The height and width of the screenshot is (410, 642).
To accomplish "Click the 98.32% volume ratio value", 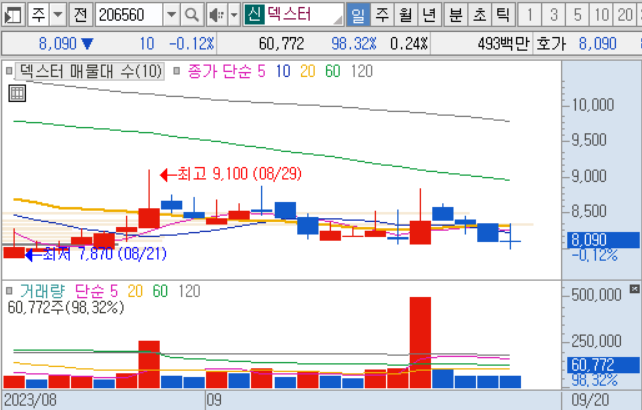I will tap(354, 43).
